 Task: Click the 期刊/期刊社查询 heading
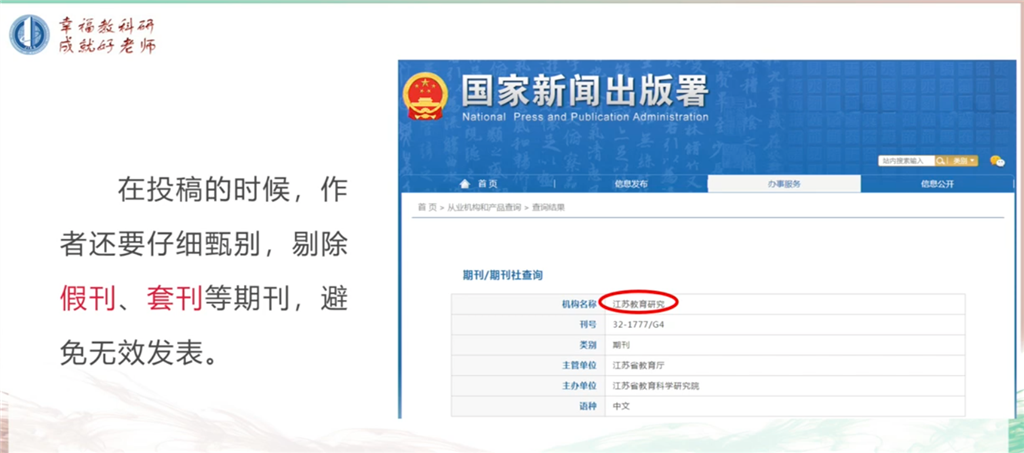[503, 275]
